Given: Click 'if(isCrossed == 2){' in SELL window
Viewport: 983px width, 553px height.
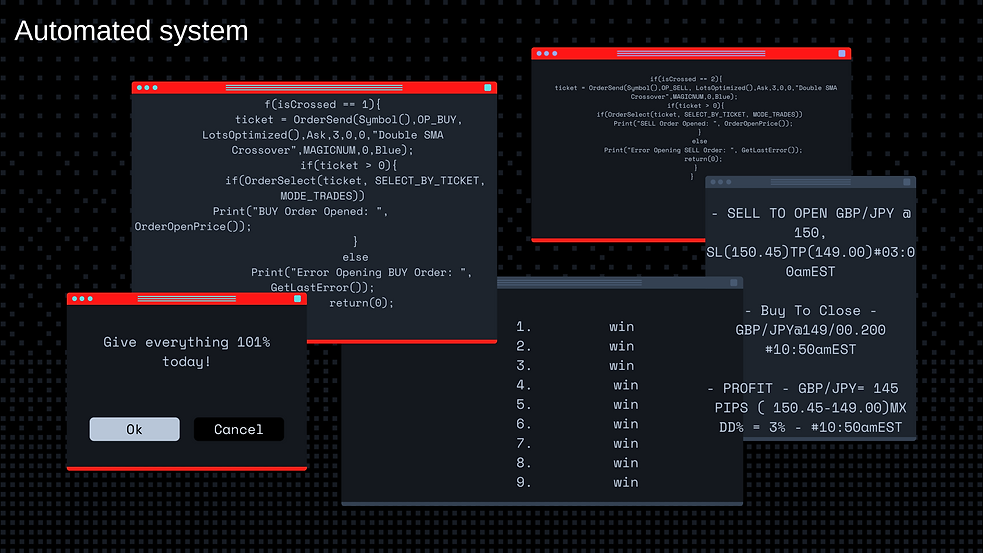Looking at the screenshot, I should pyautogui.click(x=686, y=79).
